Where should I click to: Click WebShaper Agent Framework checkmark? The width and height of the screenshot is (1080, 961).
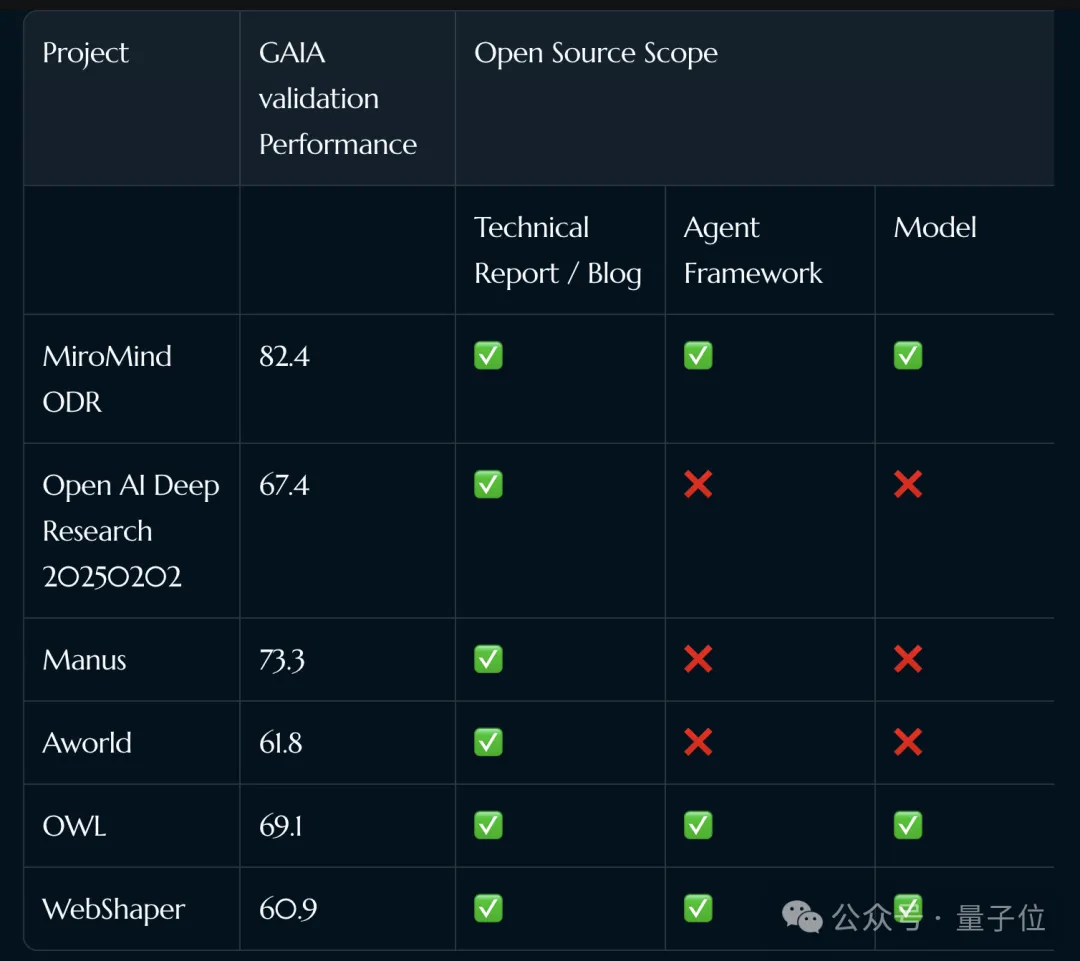[x=698, y=908]
